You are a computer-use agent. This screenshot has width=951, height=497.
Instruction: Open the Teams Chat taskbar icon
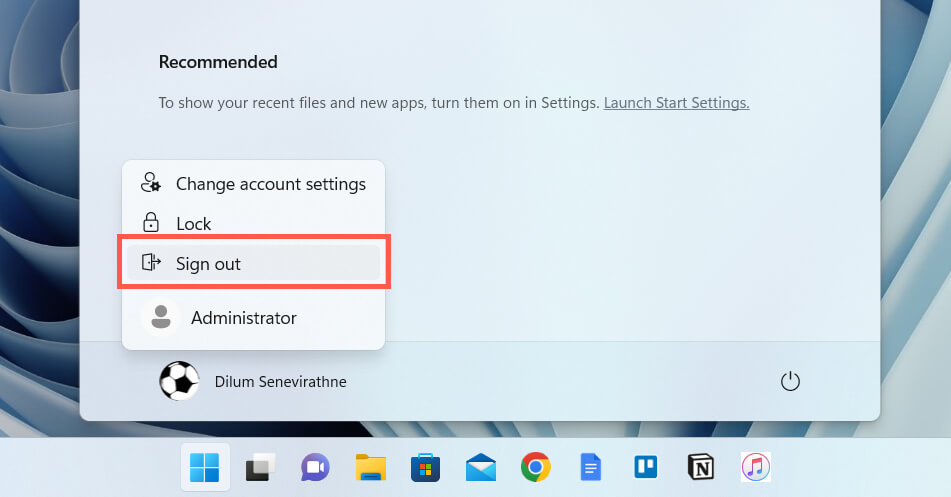pyautogui.click(x=315, y=467)
